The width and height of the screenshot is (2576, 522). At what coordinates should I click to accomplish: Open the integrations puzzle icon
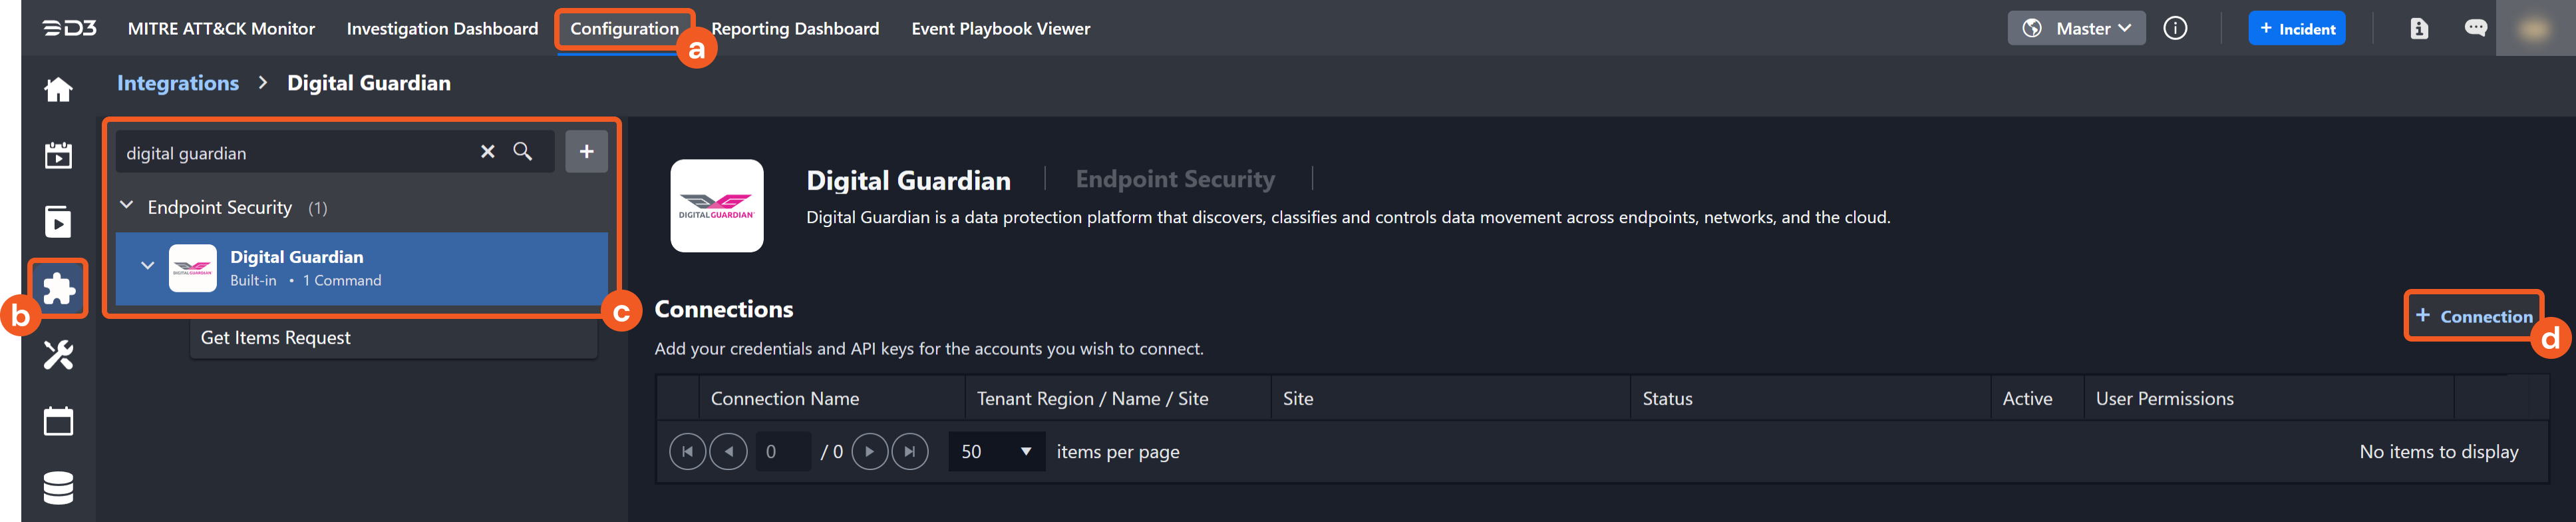pyautogui.click(x=58, y=289)
